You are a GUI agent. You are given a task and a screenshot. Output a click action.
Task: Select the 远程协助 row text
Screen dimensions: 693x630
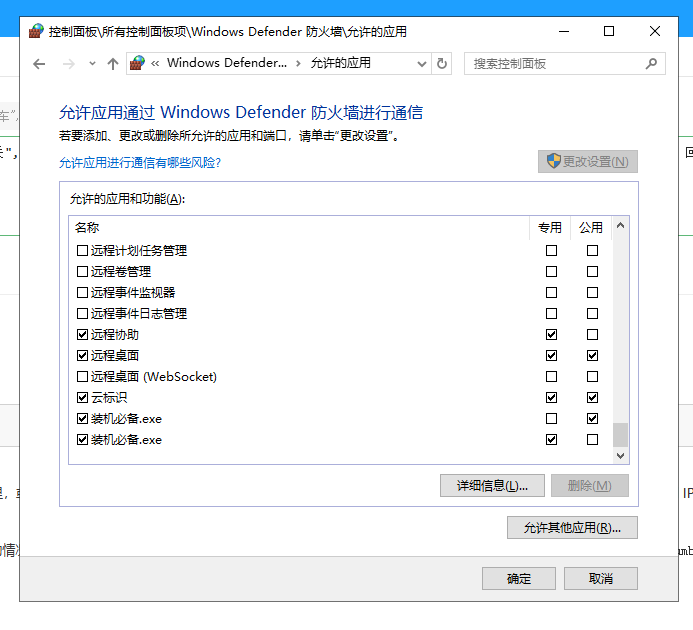tap(115, 335)
